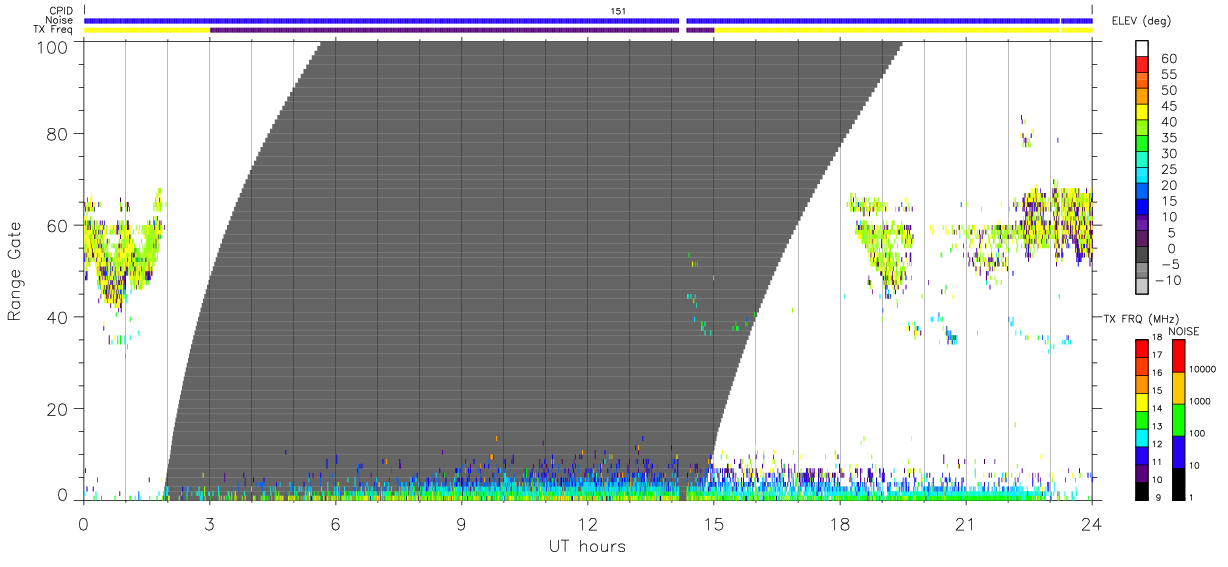Viewport: 1228px width, 567px height.
Task: Click the 21 tick on UT hours axis
Action: 966,522
